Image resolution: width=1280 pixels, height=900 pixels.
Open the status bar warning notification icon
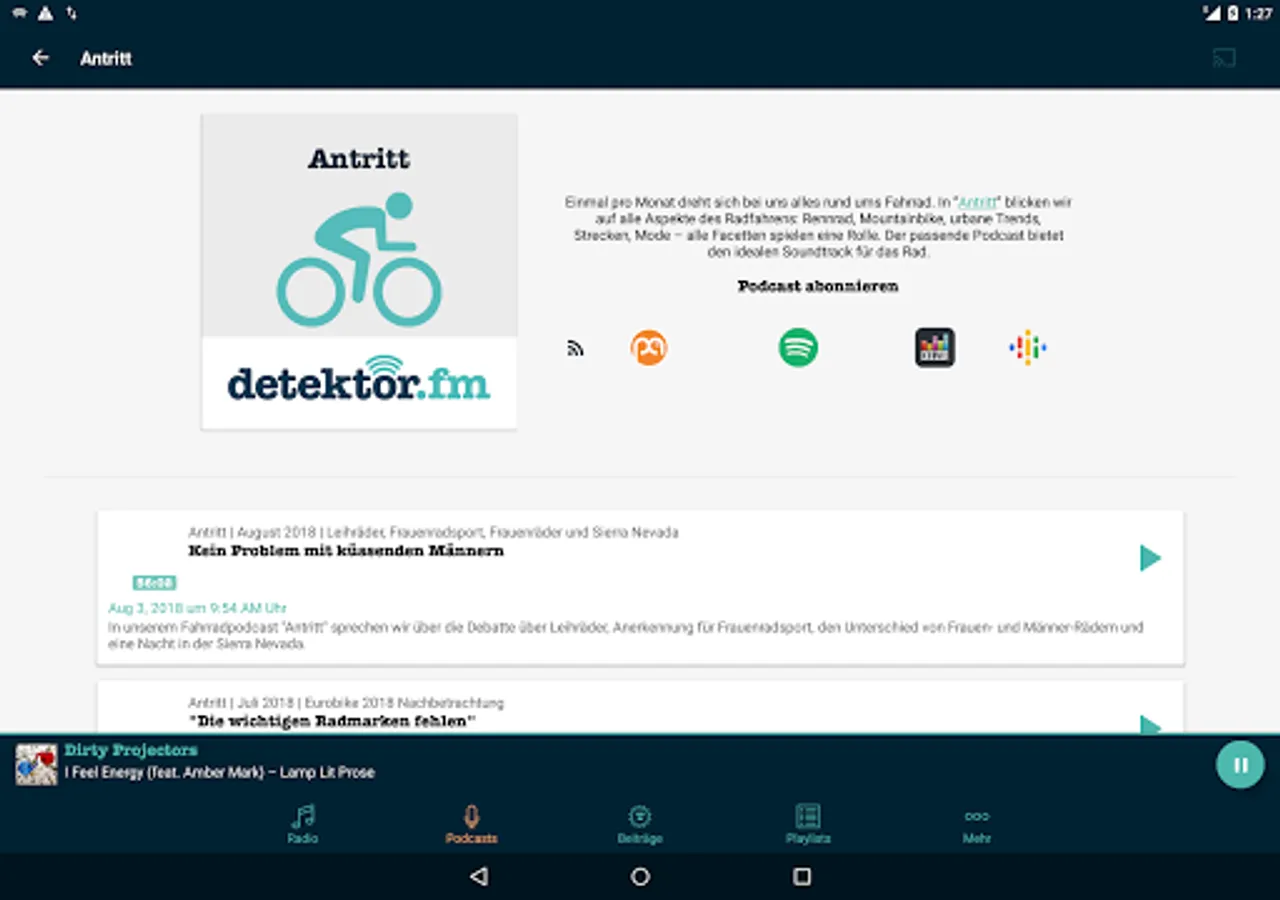pyautogui.click(x=45, y=13)
